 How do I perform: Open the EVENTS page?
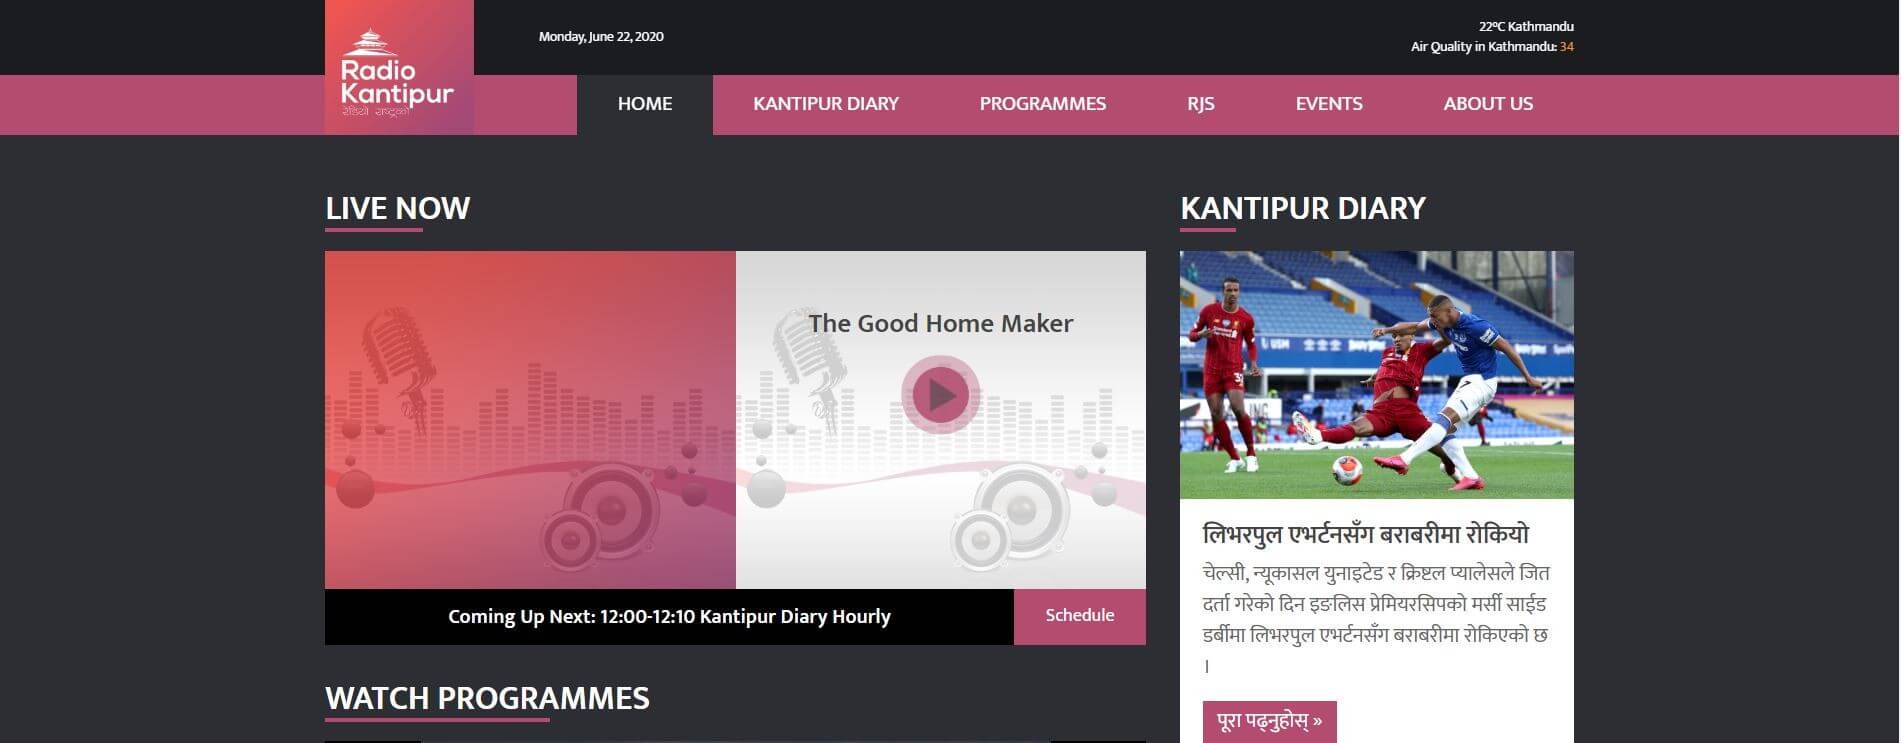coord(1329,104)
